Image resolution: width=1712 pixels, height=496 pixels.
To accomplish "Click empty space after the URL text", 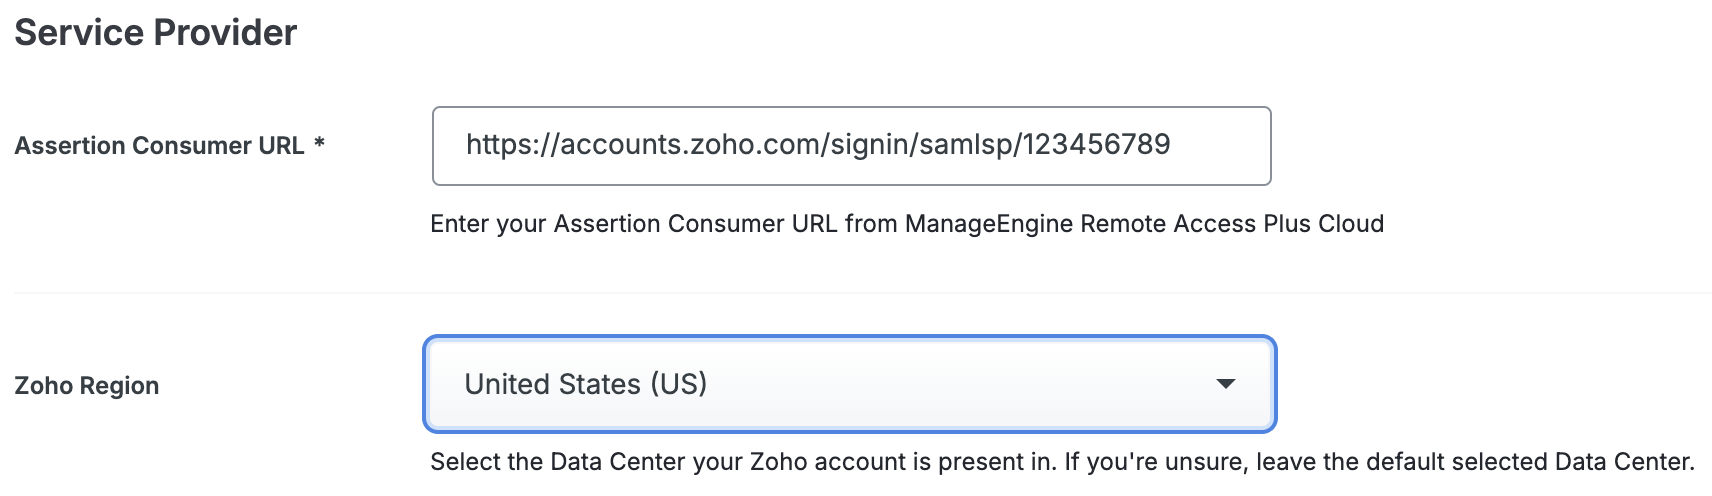I will pyautogui.click(x=1220, y=146).
